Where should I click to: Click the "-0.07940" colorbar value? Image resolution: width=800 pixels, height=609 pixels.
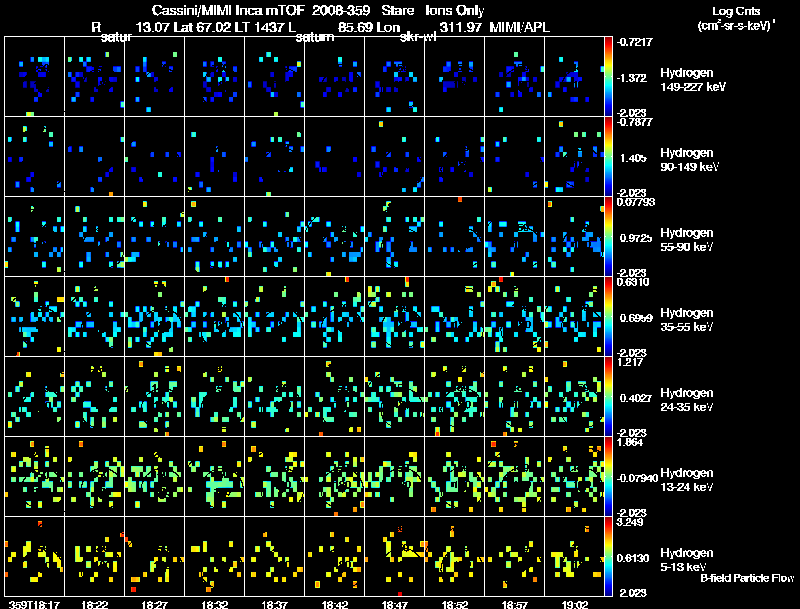pyautogui.click(x=637, y=478)
